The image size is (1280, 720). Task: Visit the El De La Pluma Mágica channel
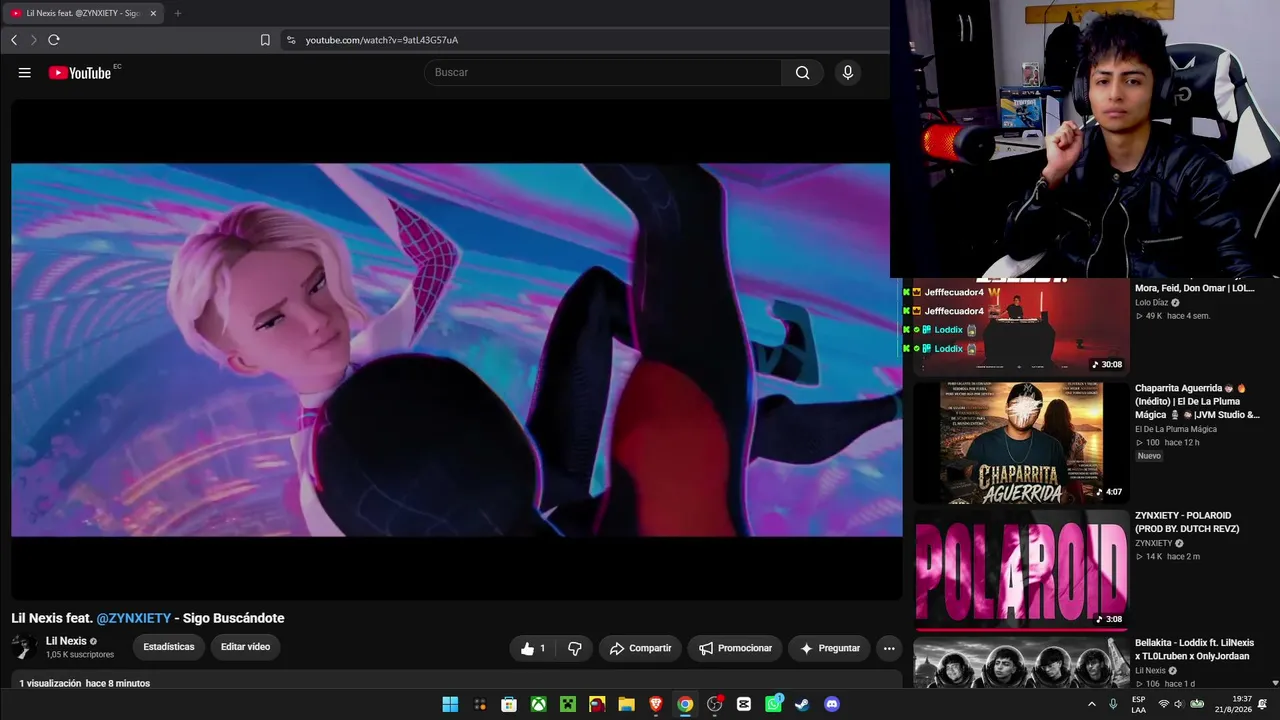tap(1176, 429)
